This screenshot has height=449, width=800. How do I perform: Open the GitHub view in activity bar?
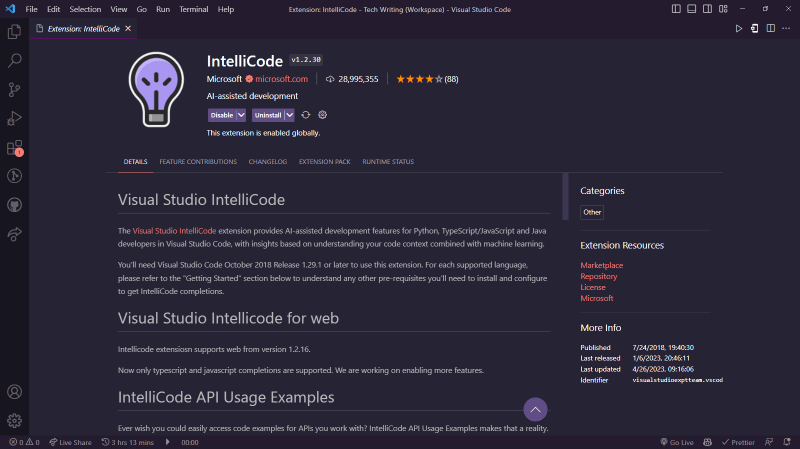tap(14, 205)
